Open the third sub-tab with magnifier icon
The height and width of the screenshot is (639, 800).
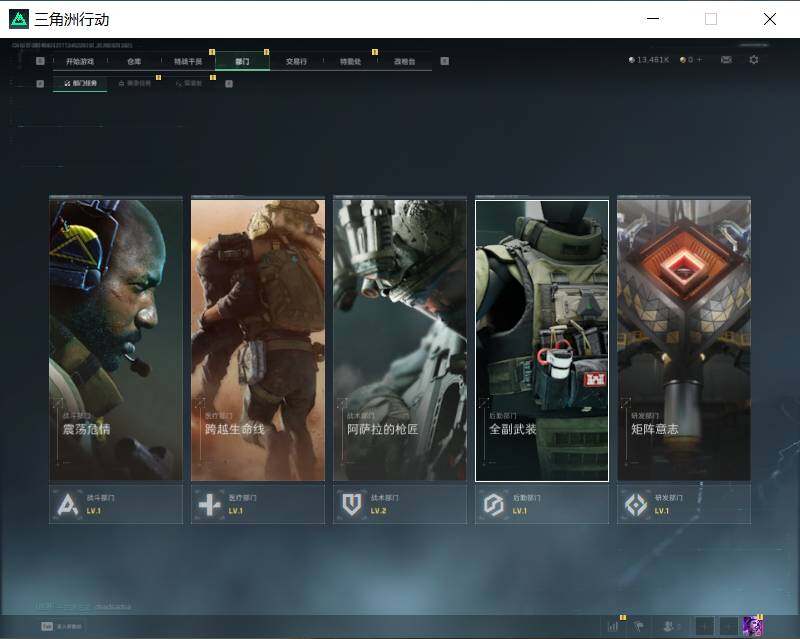(189, 83)
